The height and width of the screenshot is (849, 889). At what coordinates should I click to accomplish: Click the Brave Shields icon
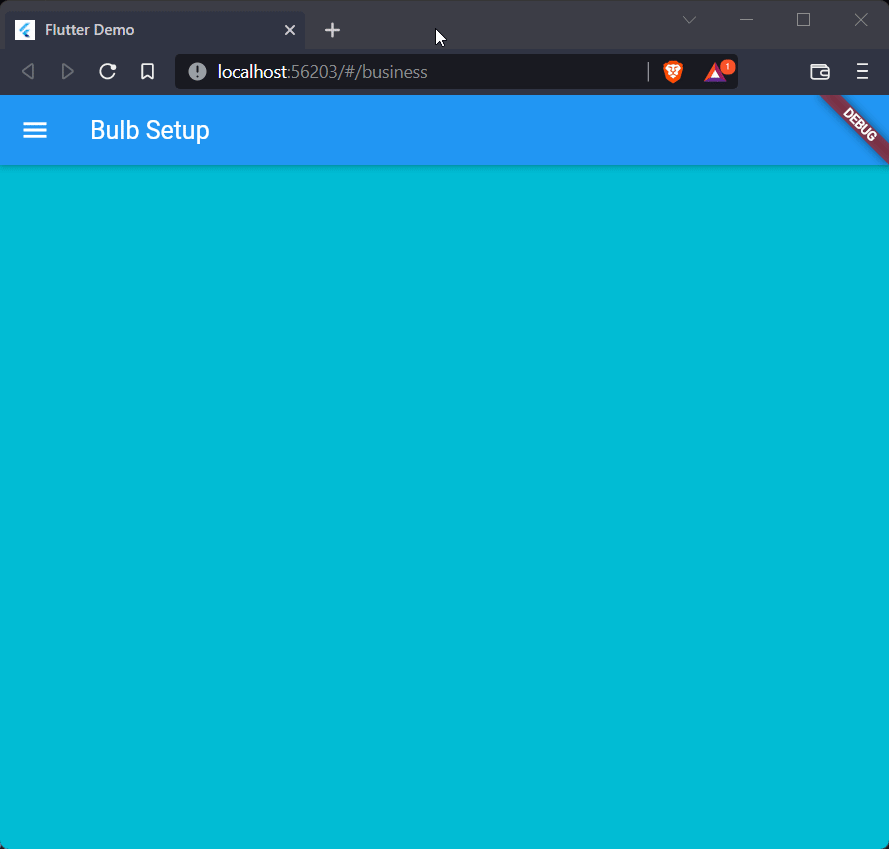[x=673, y=71]
